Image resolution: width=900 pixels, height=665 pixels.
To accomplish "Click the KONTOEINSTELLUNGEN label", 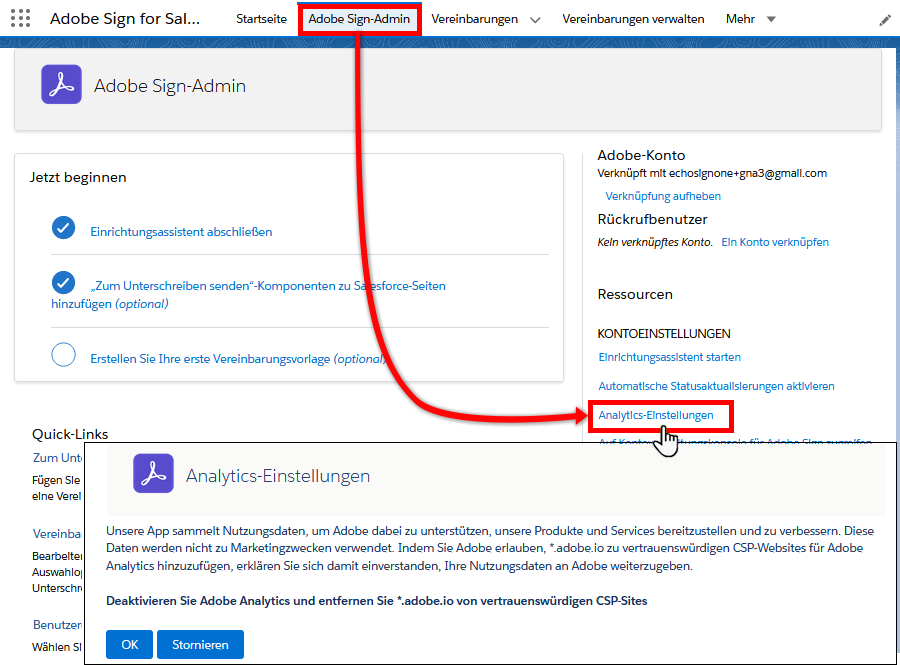I will pyautogui.click(x=664, y=334).
